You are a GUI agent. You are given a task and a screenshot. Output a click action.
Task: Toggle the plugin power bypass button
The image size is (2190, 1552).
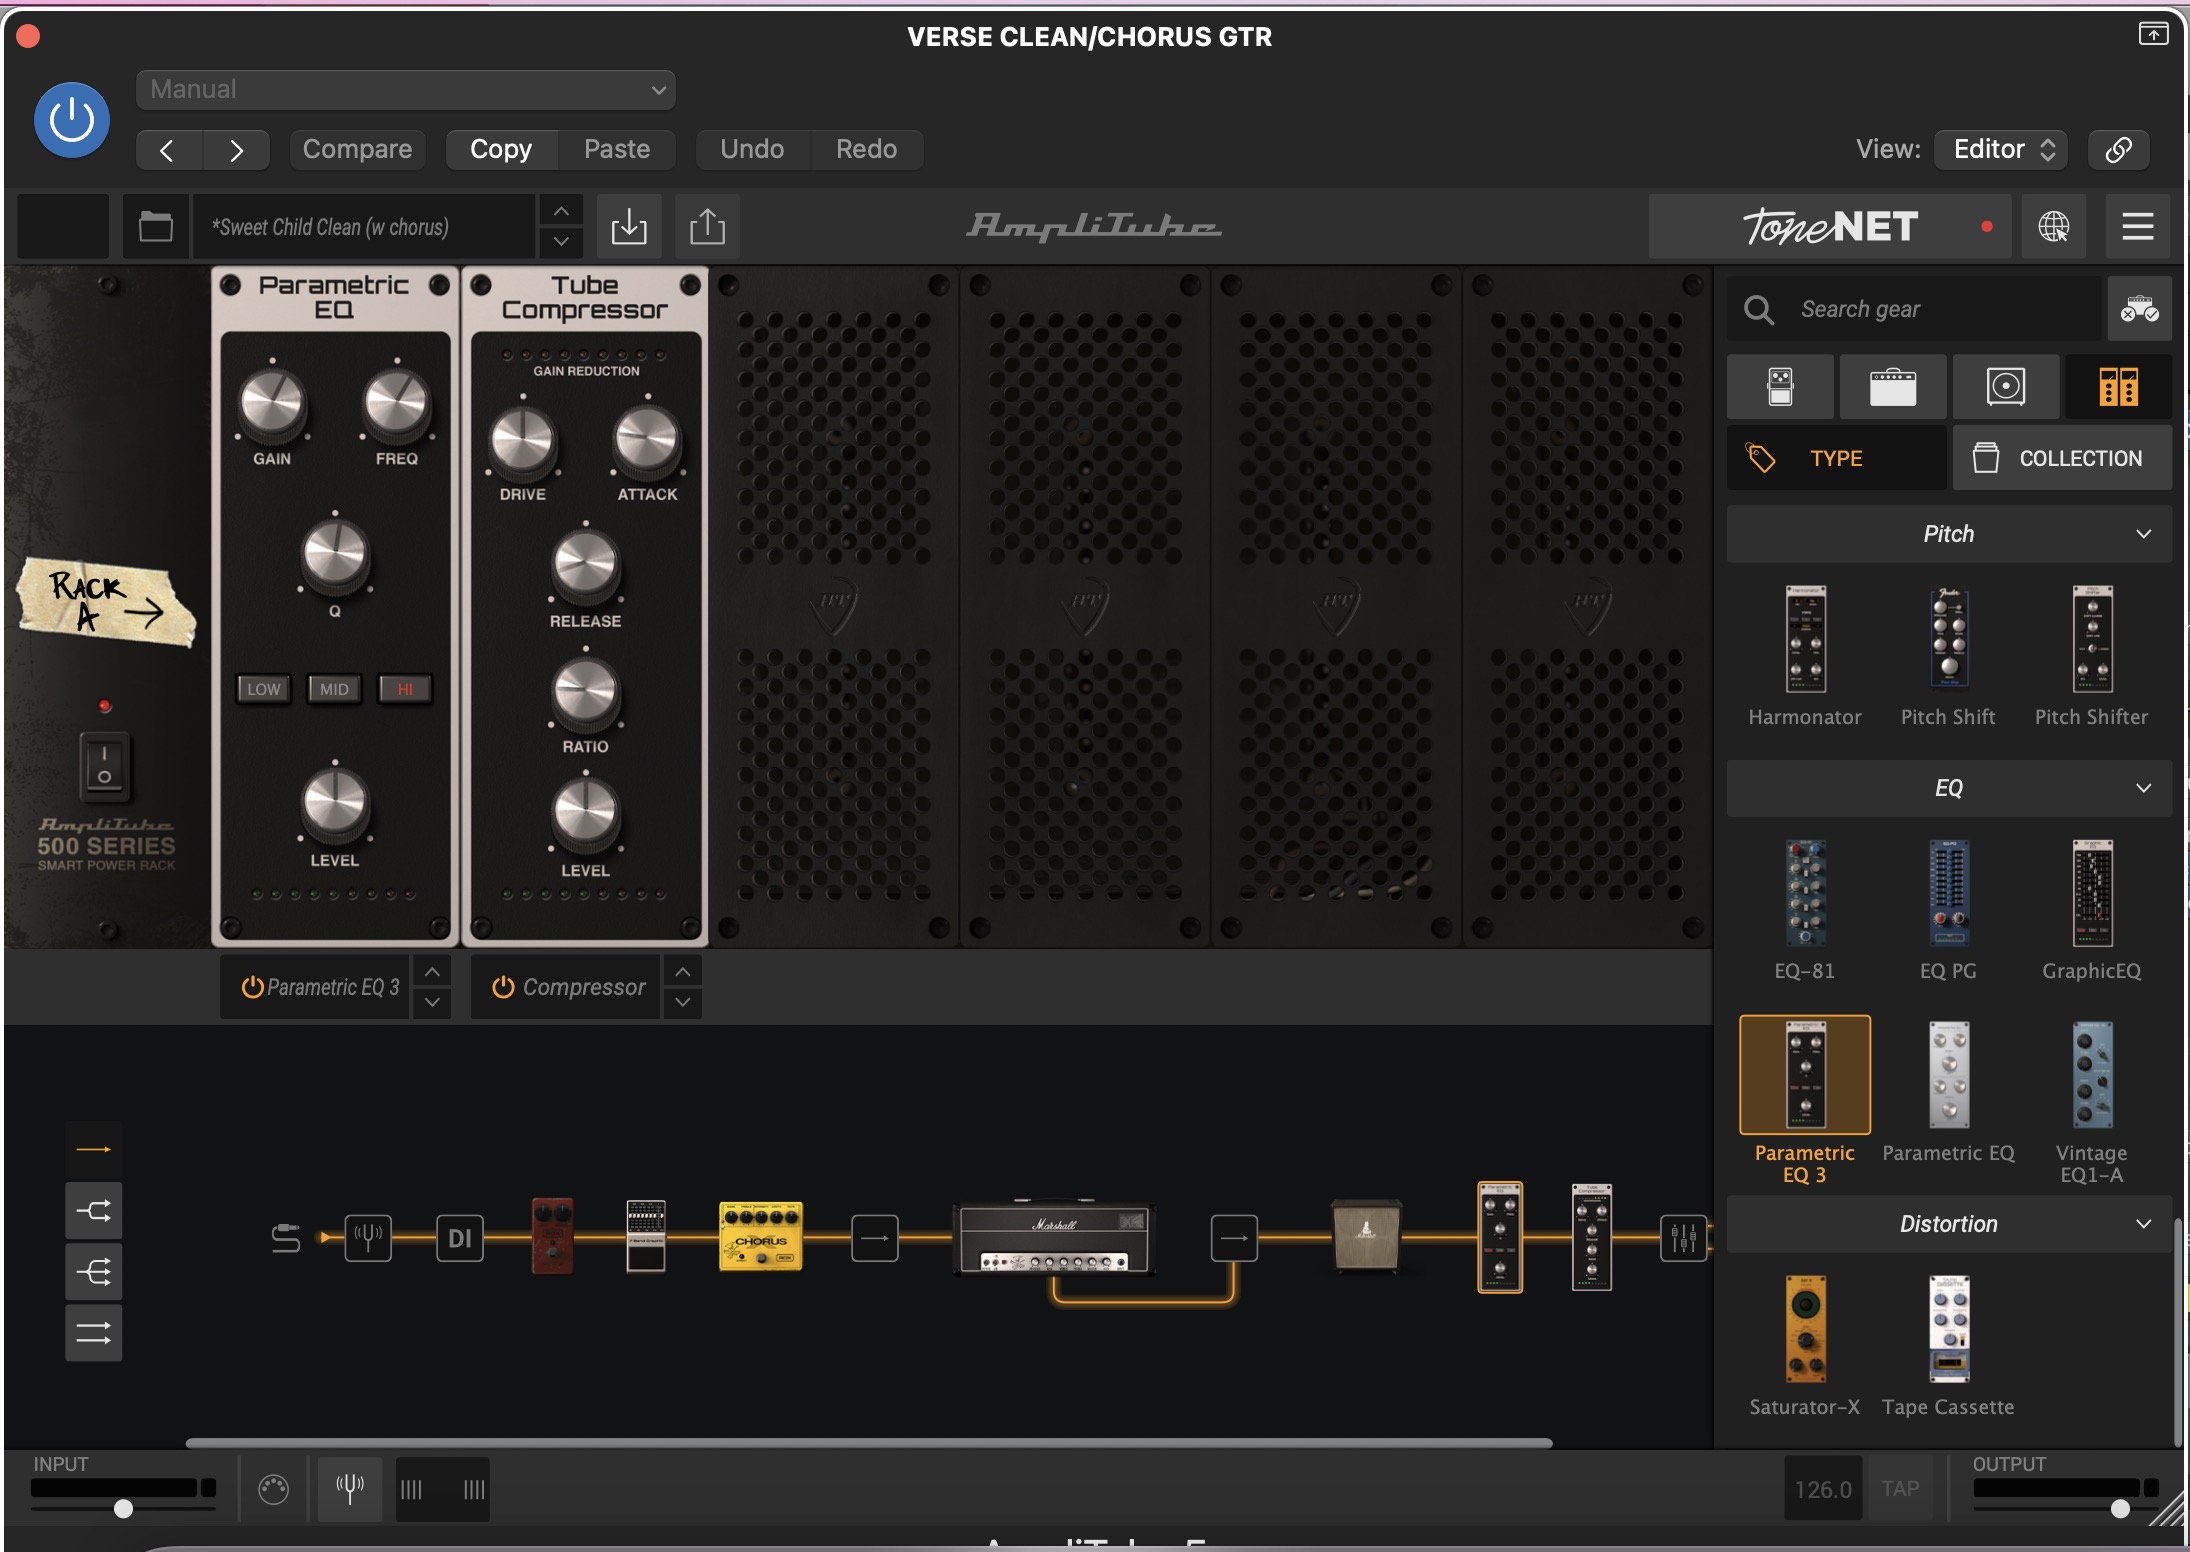(x=72, y=120)
